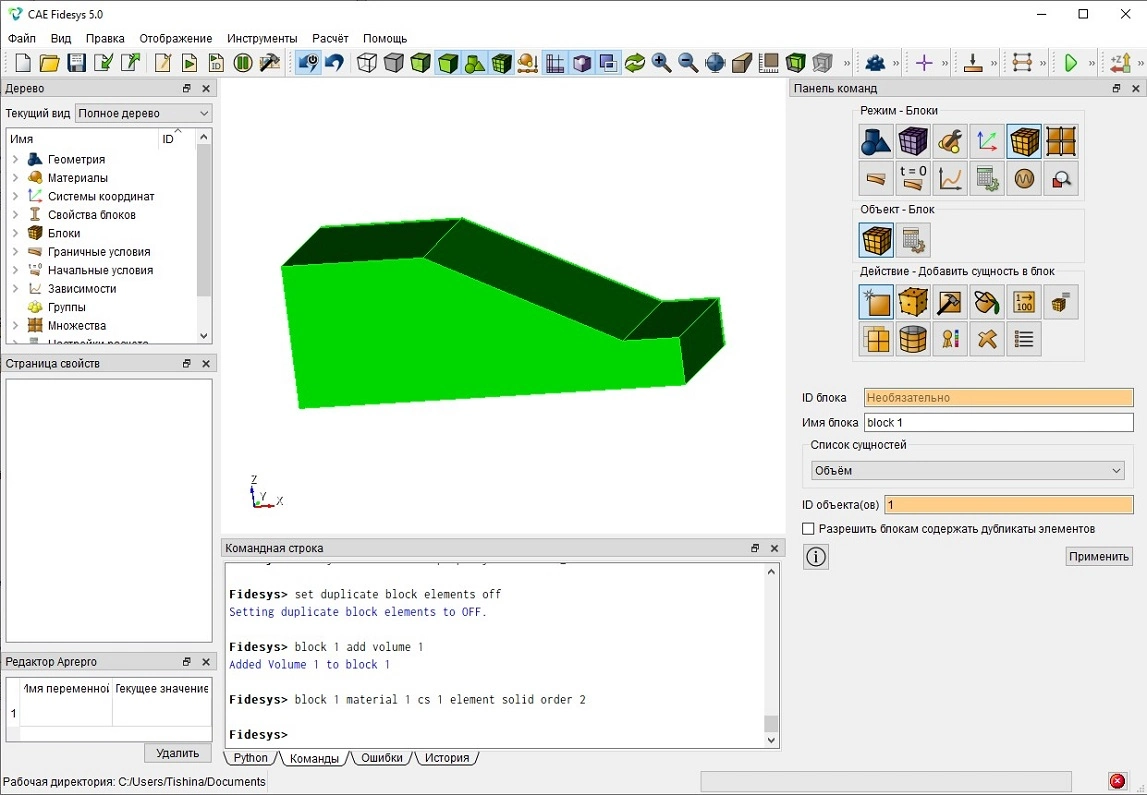1147x795 pixels.
Task: Click the purple cross vertex toolbar icon
Action: tap(924, 63)
